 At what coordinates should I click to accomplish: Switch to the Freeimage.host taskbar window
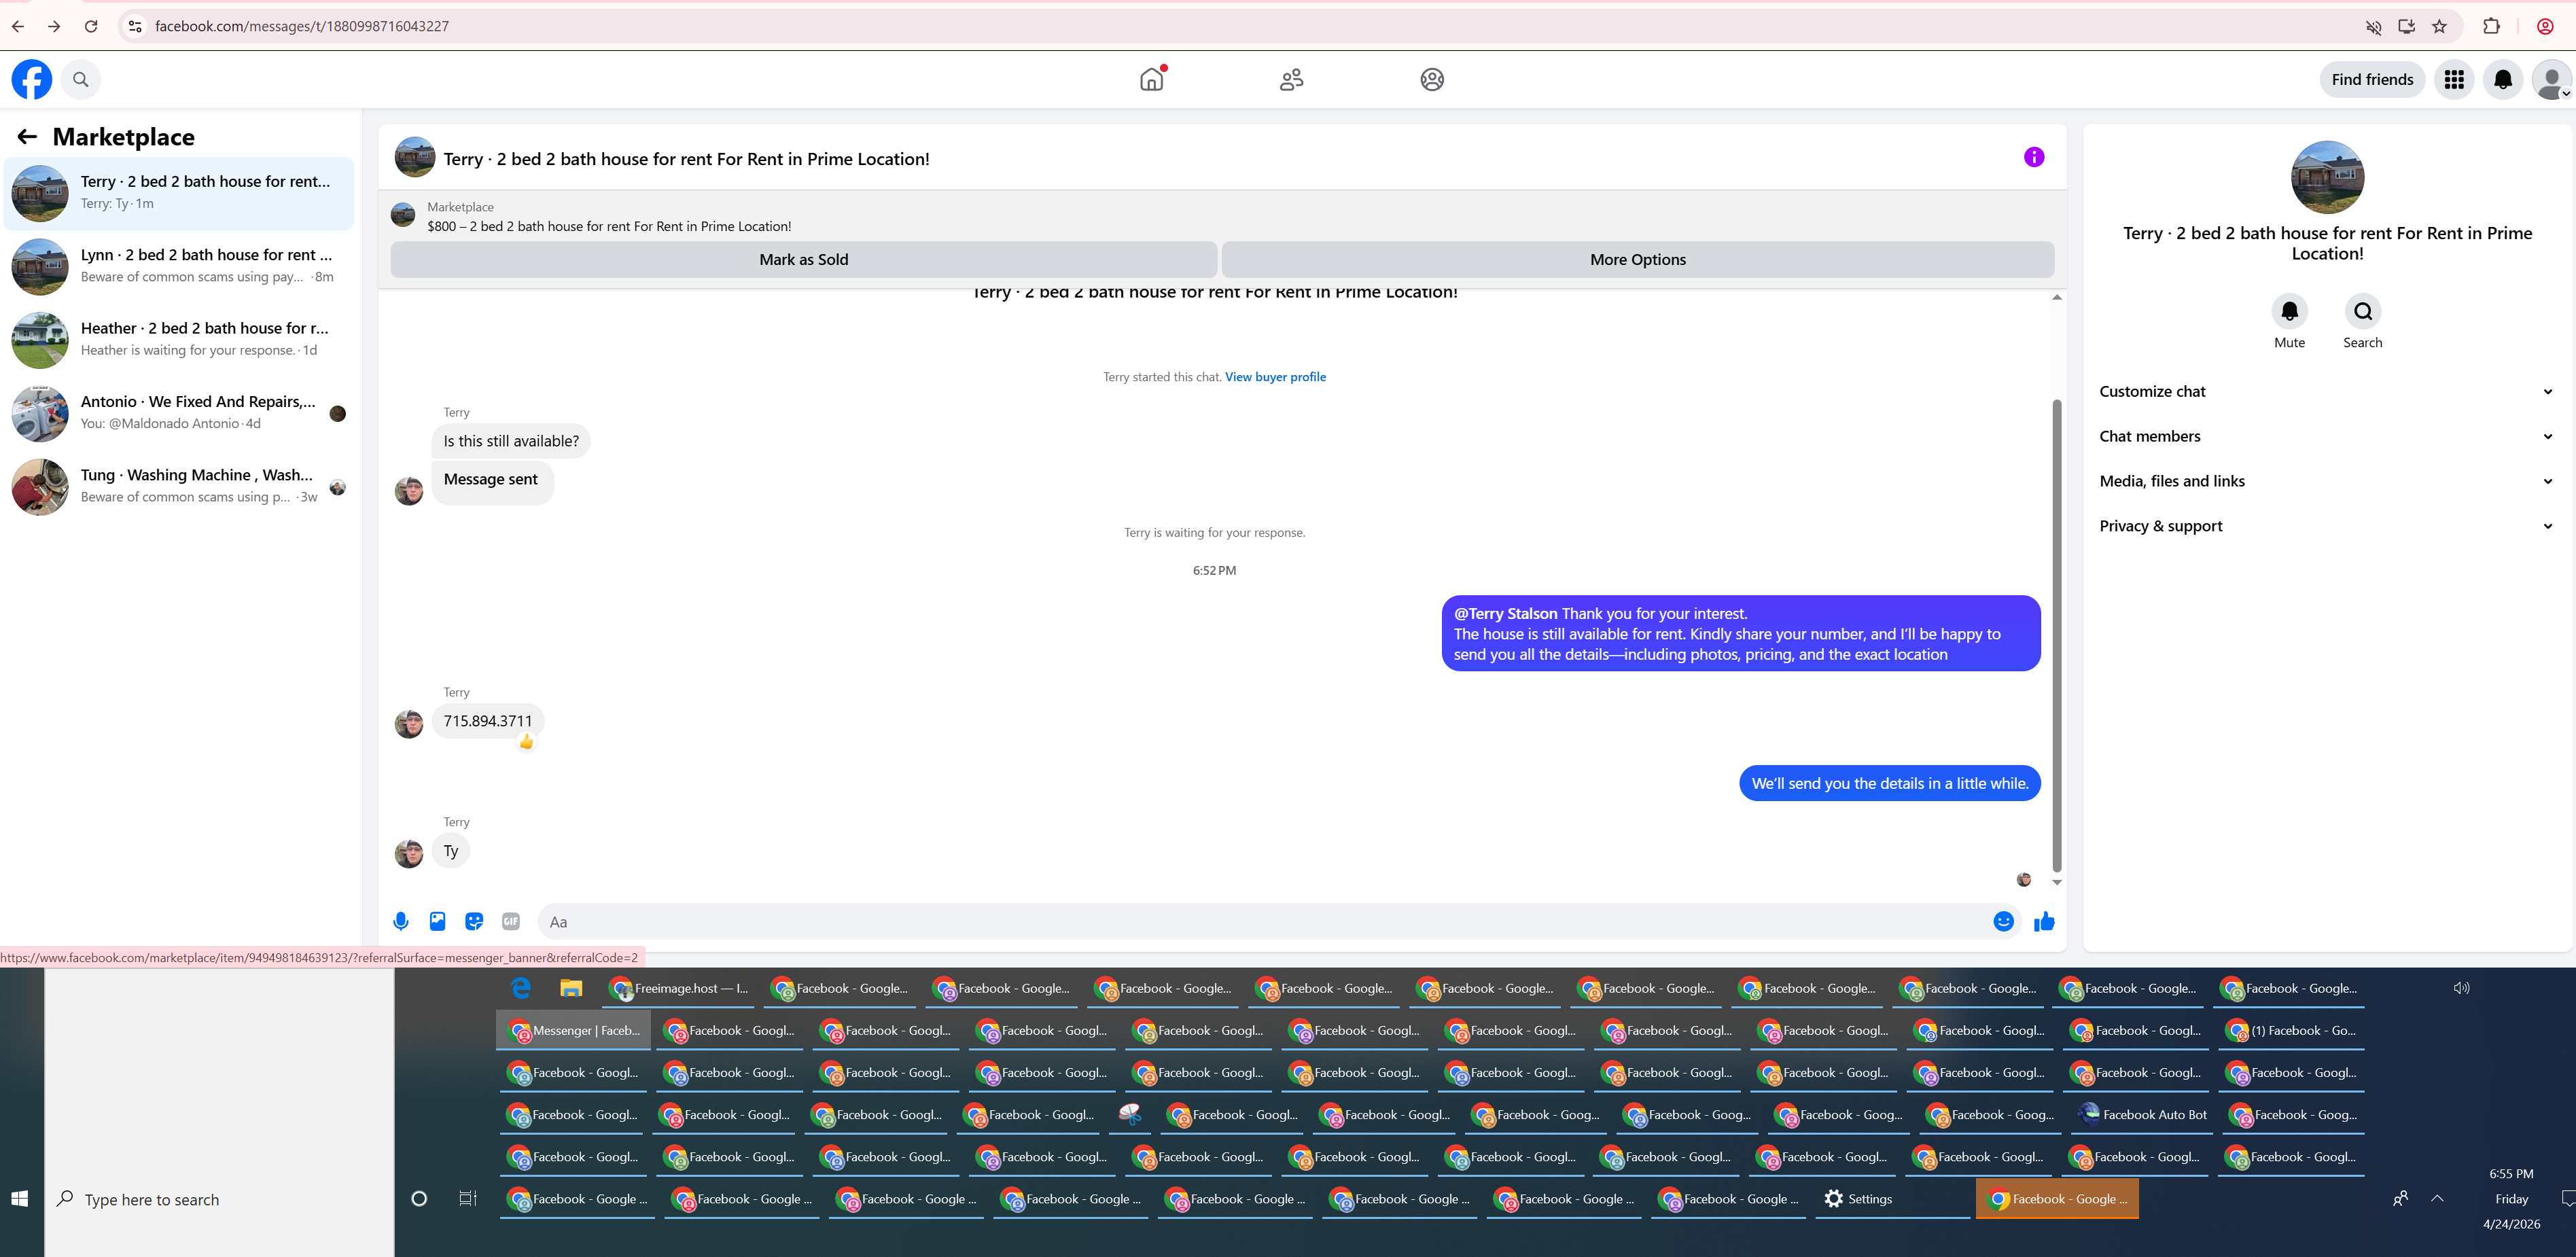pos(679,988)
